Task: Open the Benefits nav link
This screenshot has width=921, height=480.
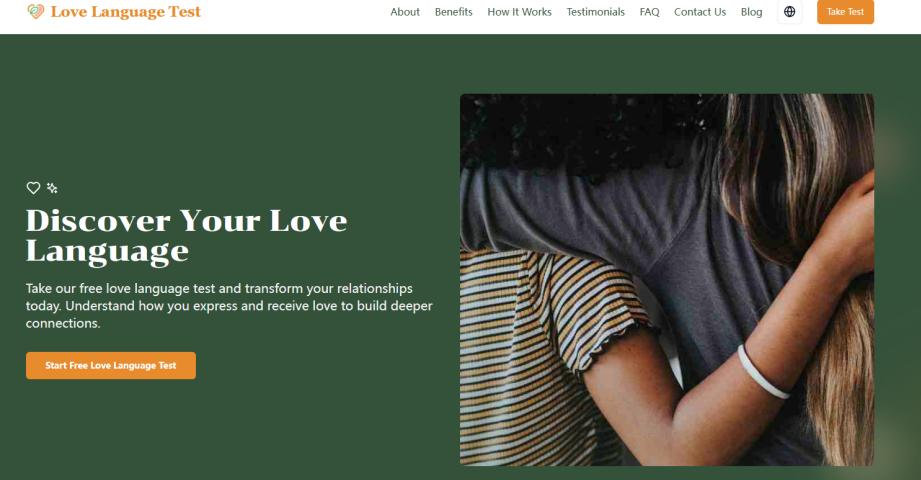Action: (x=453, y=12)
